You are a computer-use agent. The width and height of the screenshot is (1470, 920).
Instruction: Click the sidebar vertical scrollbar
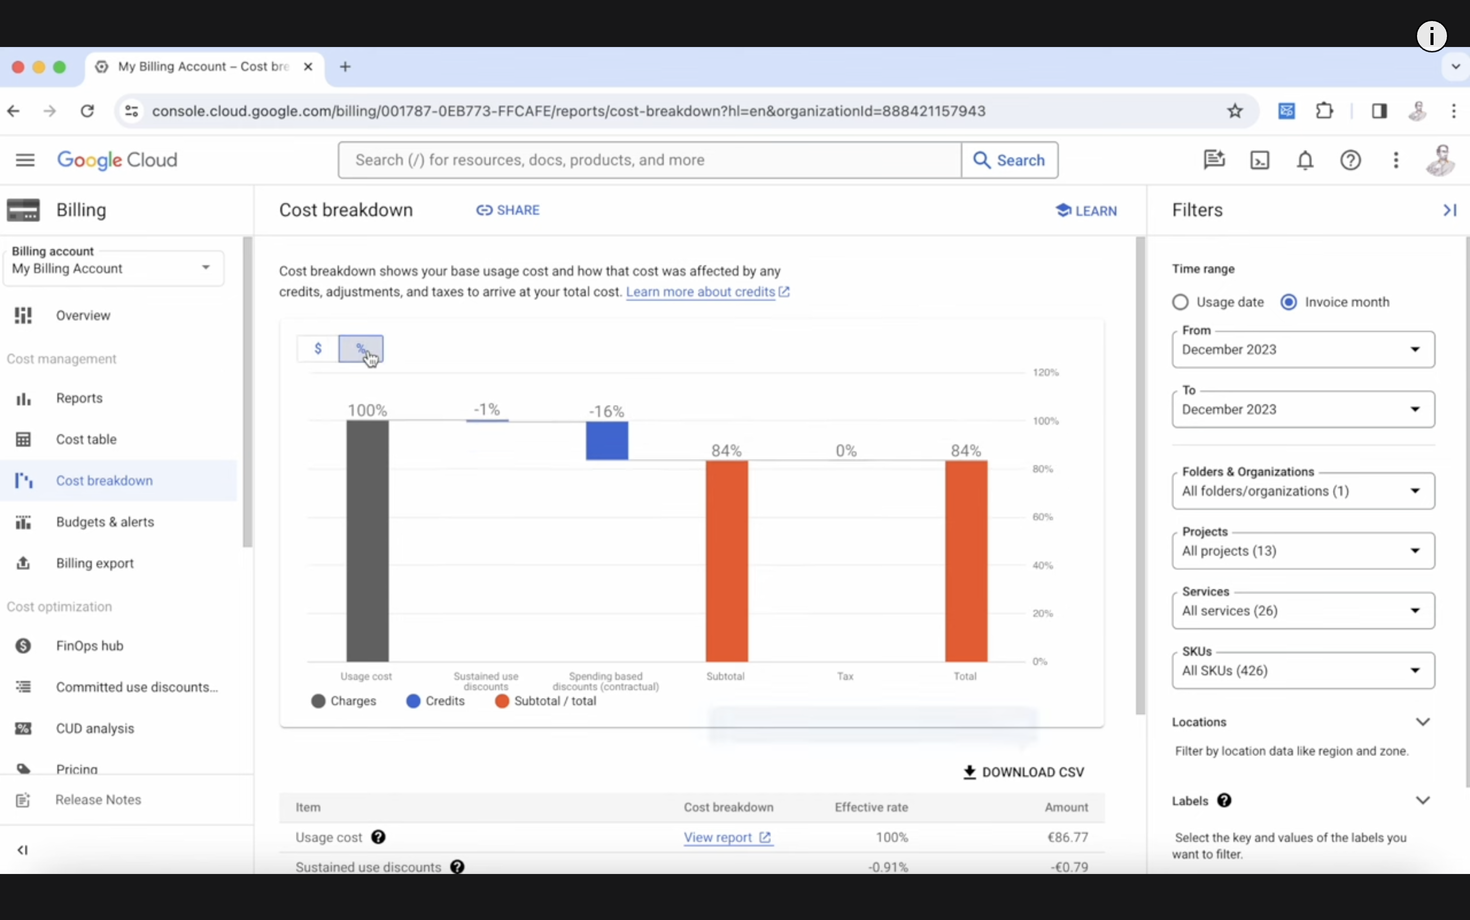[x=247, y=392]
